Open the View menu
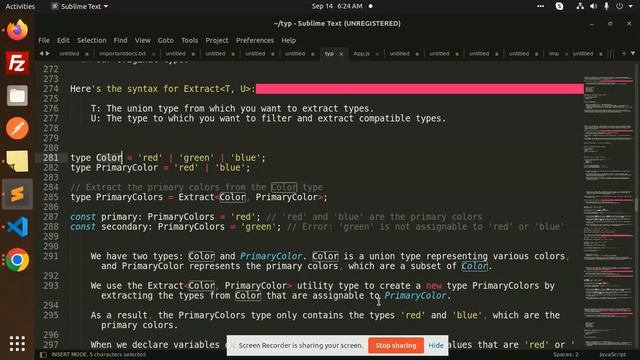Screen dimensions: 640x360 pyautogui.click(x=143, y=40)
